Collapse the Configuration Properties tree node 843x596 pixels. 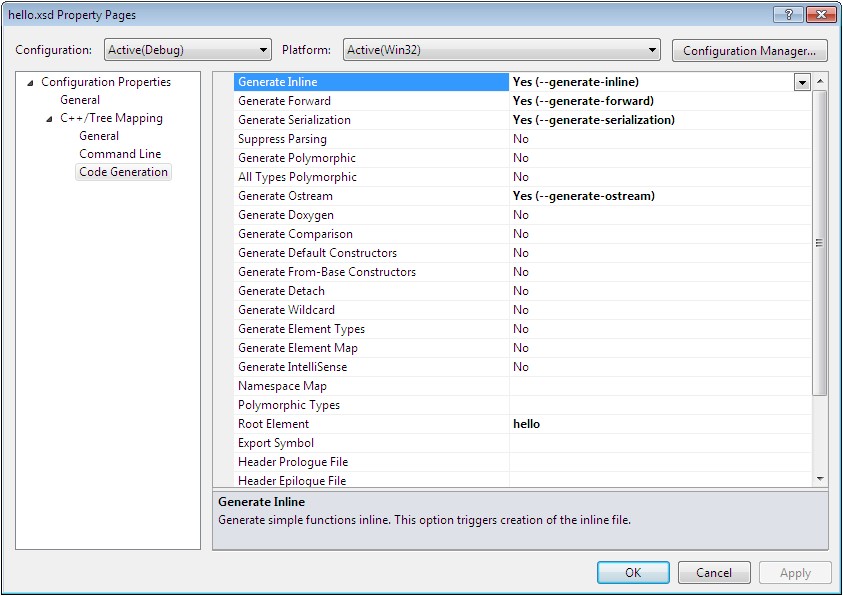(x=31, y=83)
